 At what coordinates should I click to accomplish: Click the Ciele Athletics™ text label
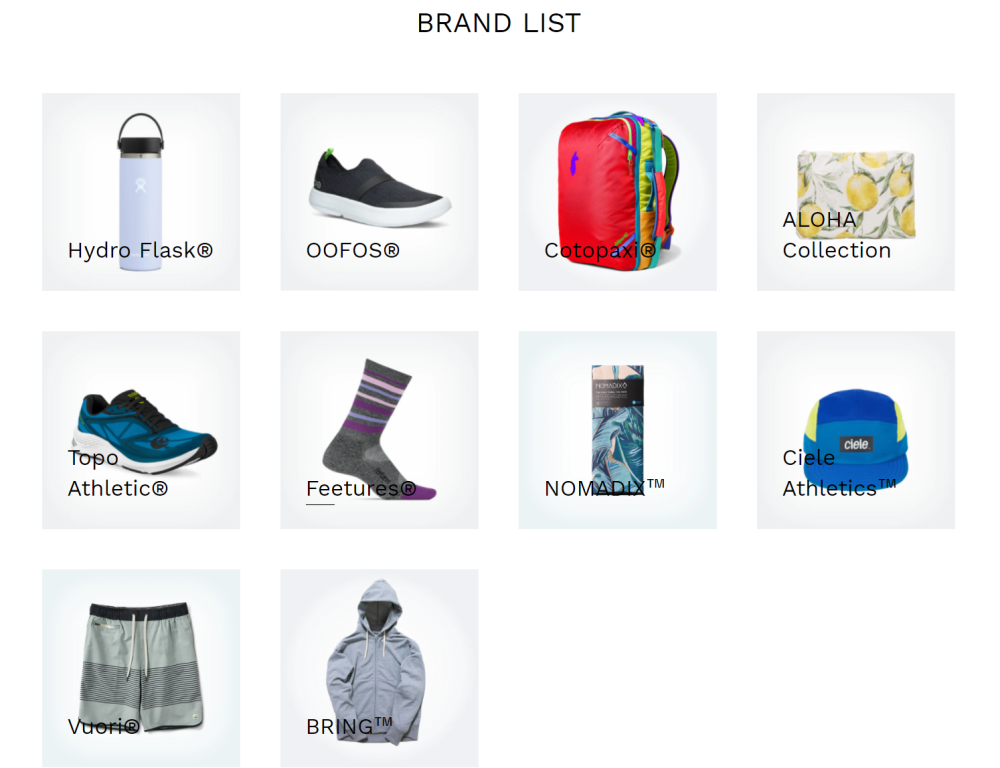(x=839, y=473)
